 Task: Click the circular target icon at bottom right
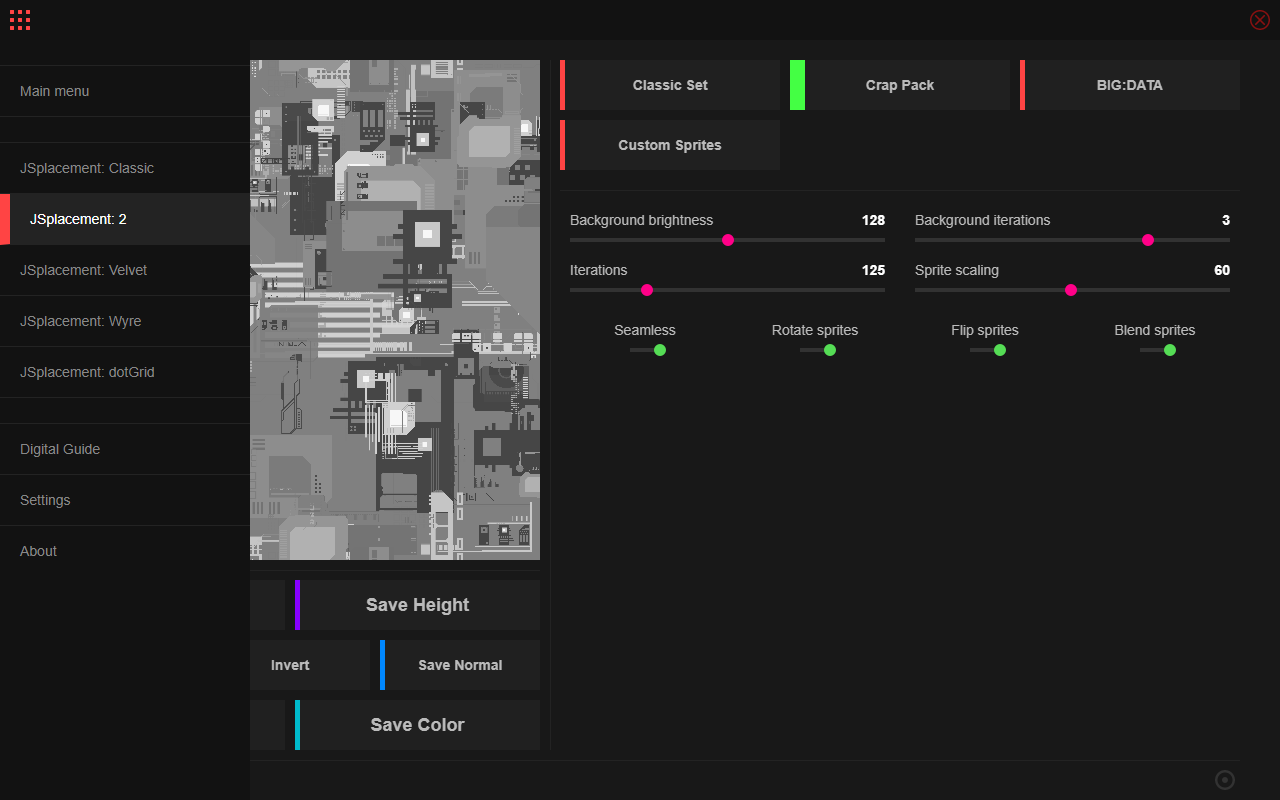pyautogui.click(x=1225, y=780)
